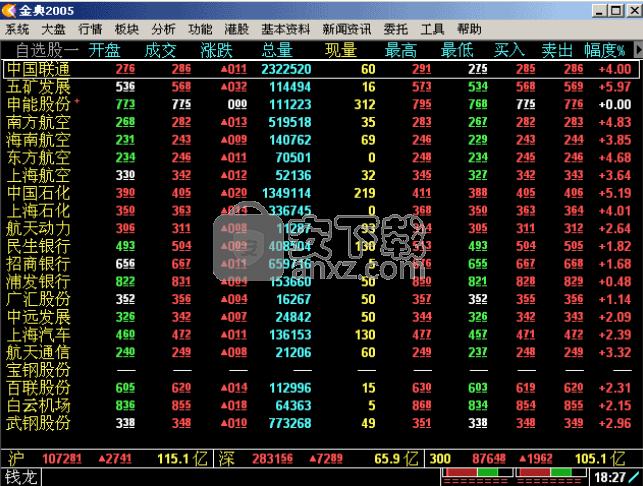Select the 上海石化 stock row

321,210
